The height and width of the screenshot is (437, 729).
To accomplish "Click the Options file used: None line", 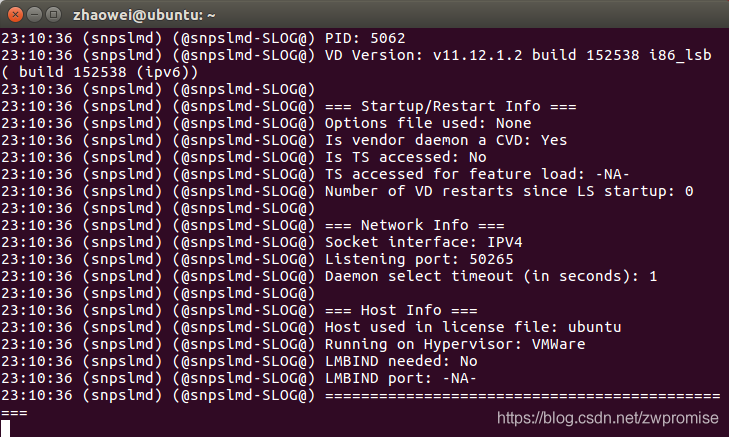I will click(x=428, y=123).
